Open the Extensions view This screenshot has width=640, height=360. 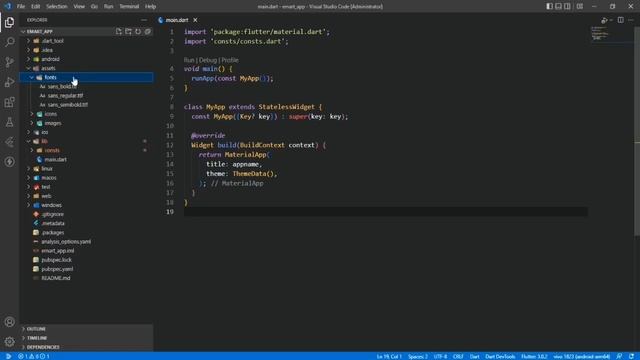pos(9,102)
